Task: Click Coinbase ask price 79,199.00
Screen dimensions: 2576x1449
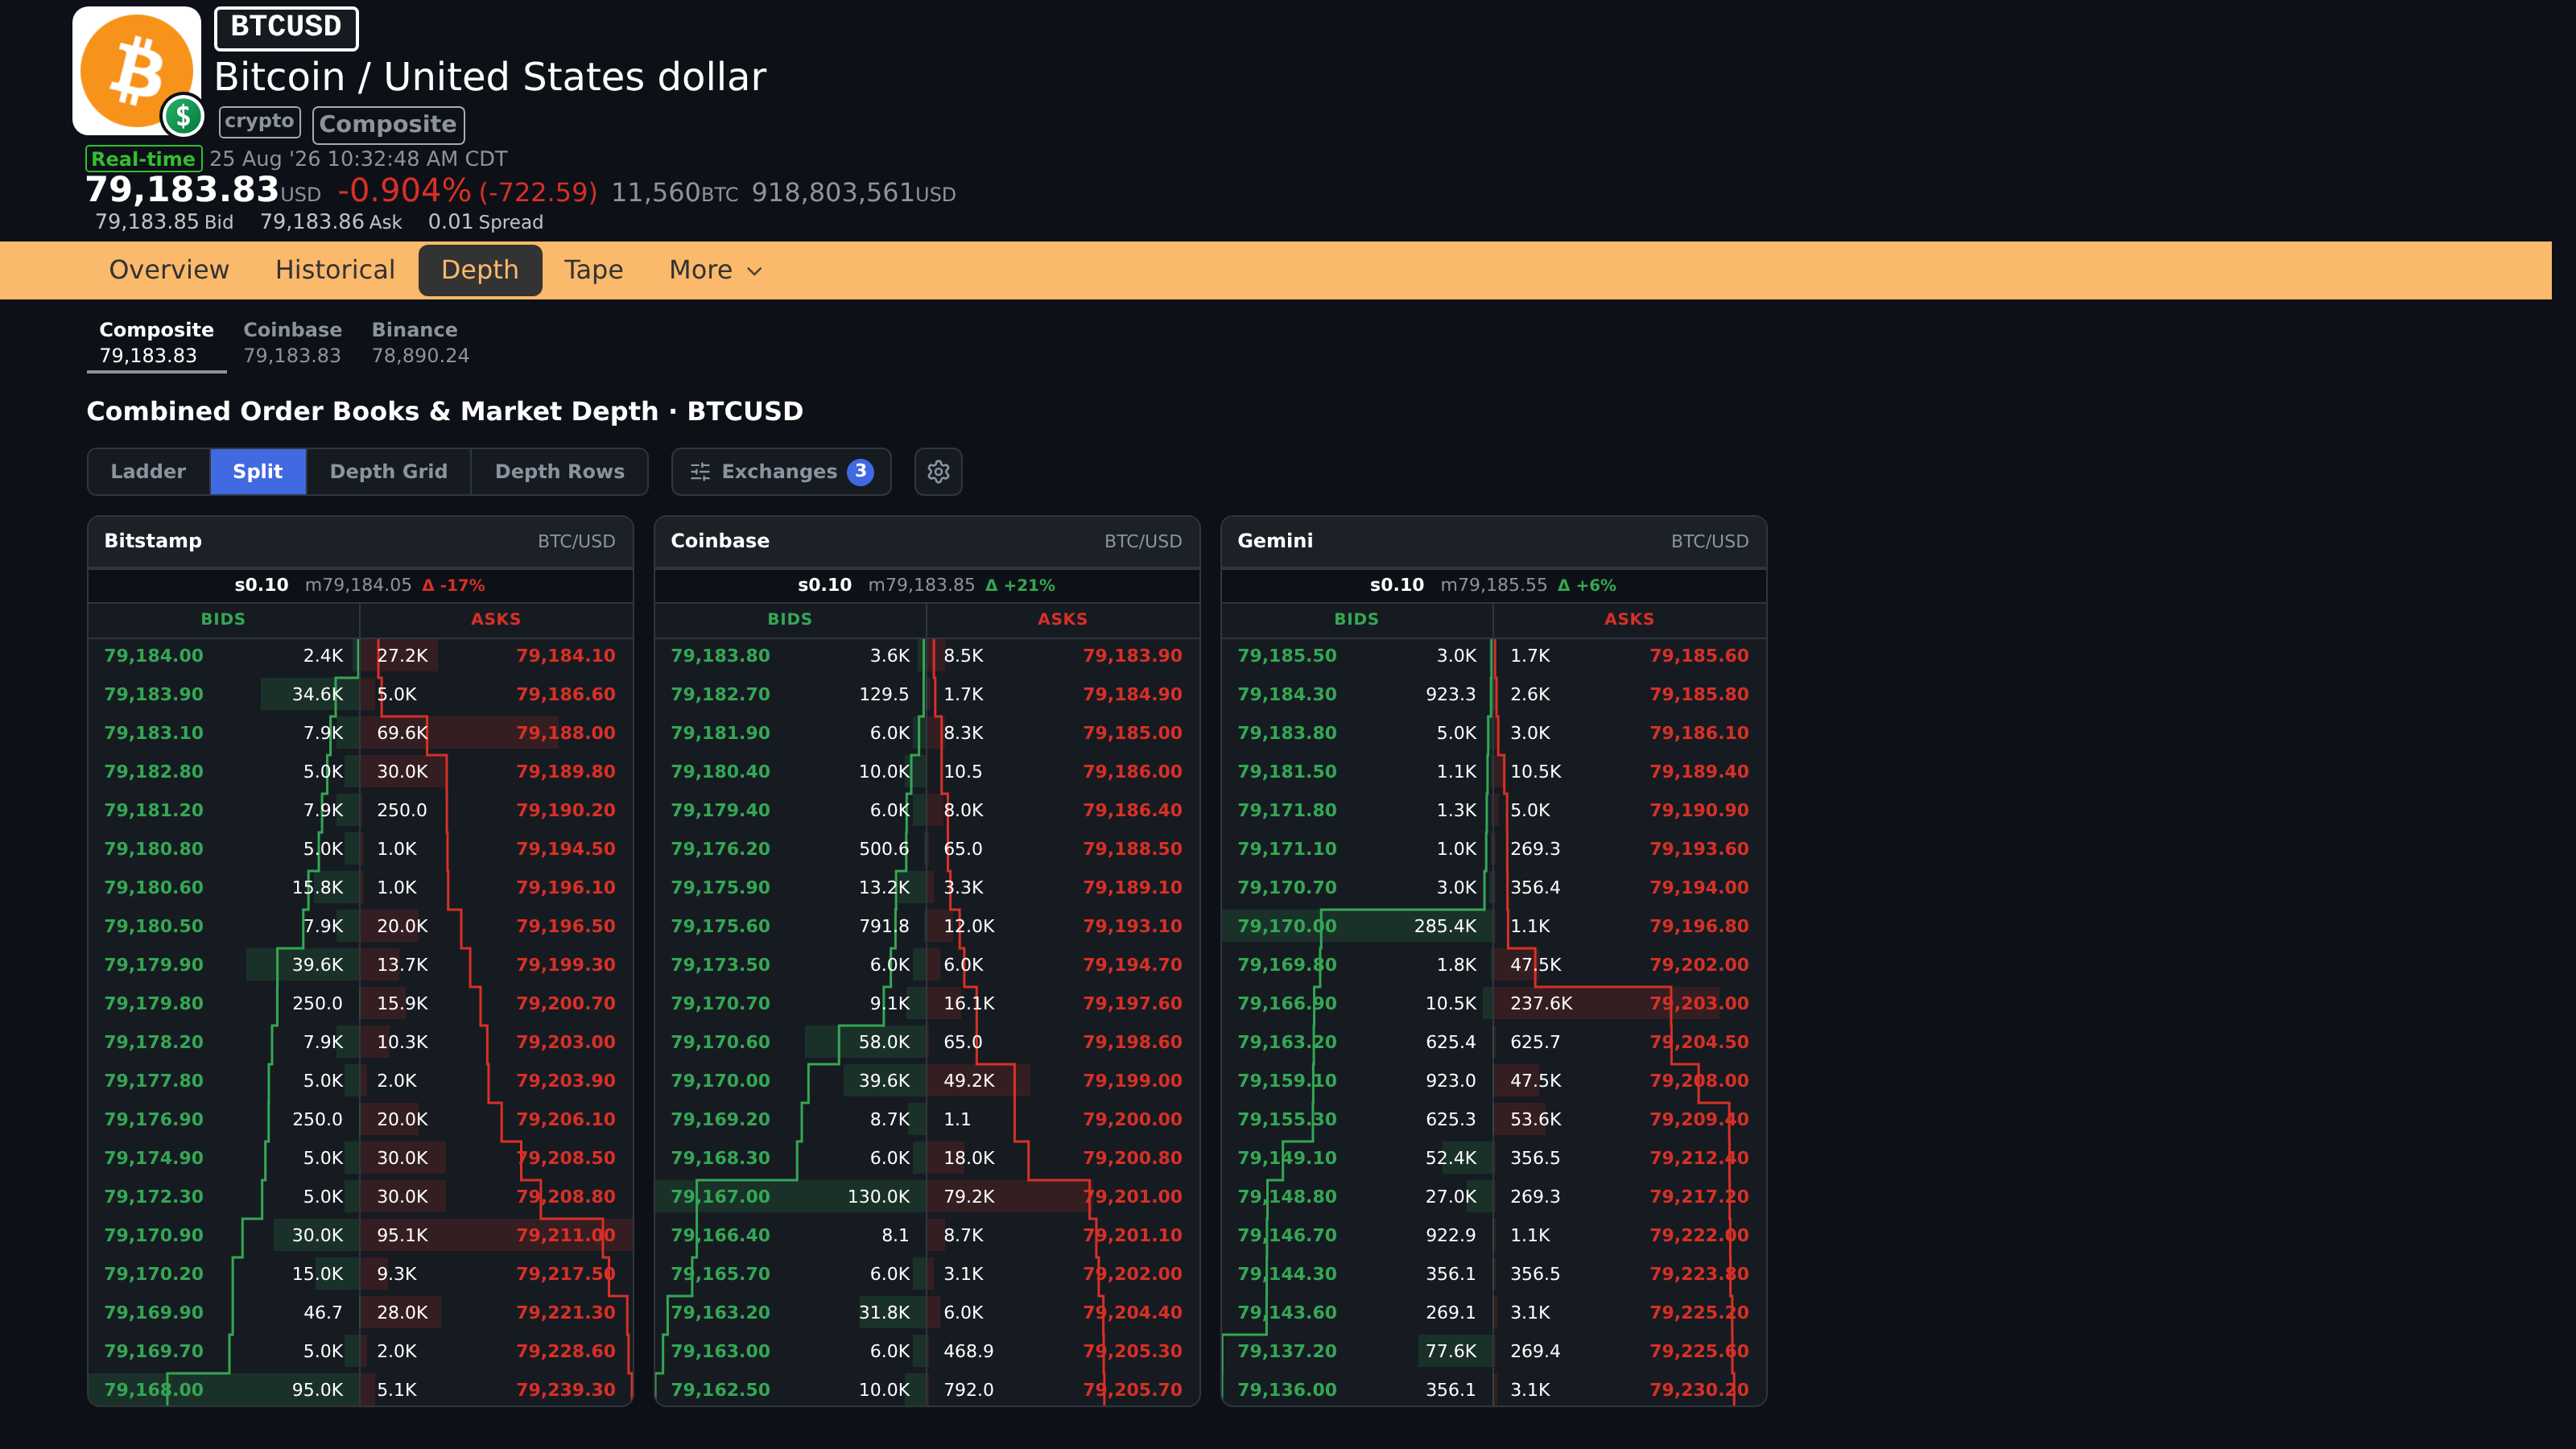Action: coord(1133,1081)
